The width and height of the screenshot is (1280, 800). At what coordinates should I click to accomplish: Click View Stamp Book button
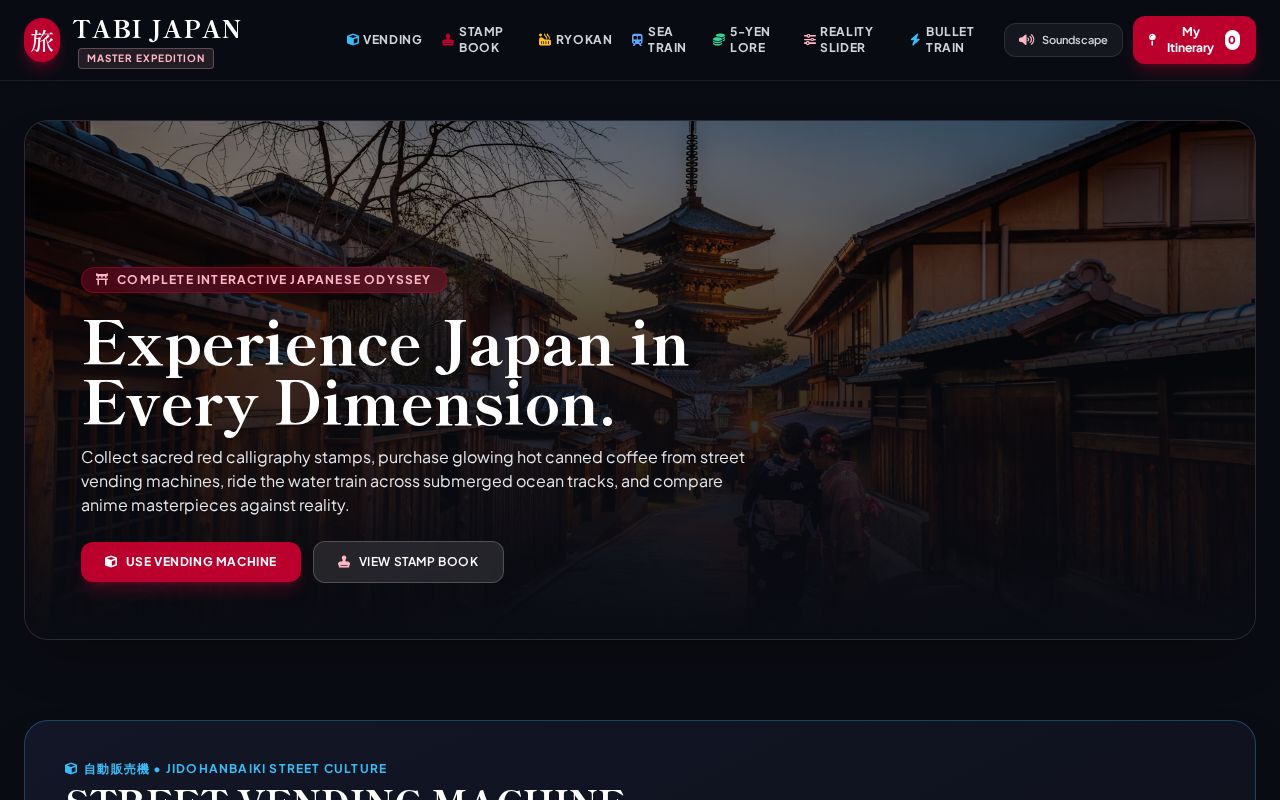tap(408, 562)
